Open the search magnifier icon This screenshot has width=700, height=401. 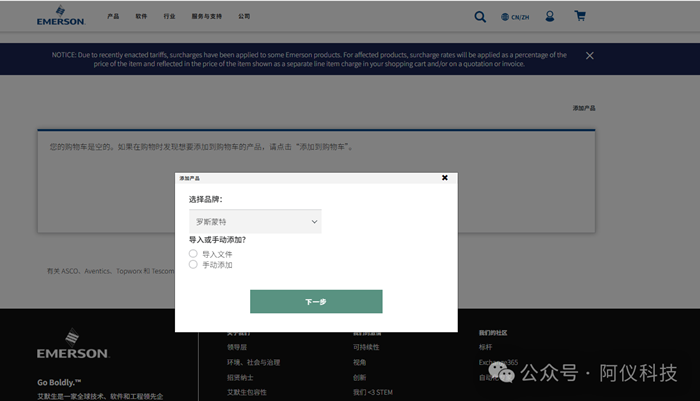(x=480, y=17)
